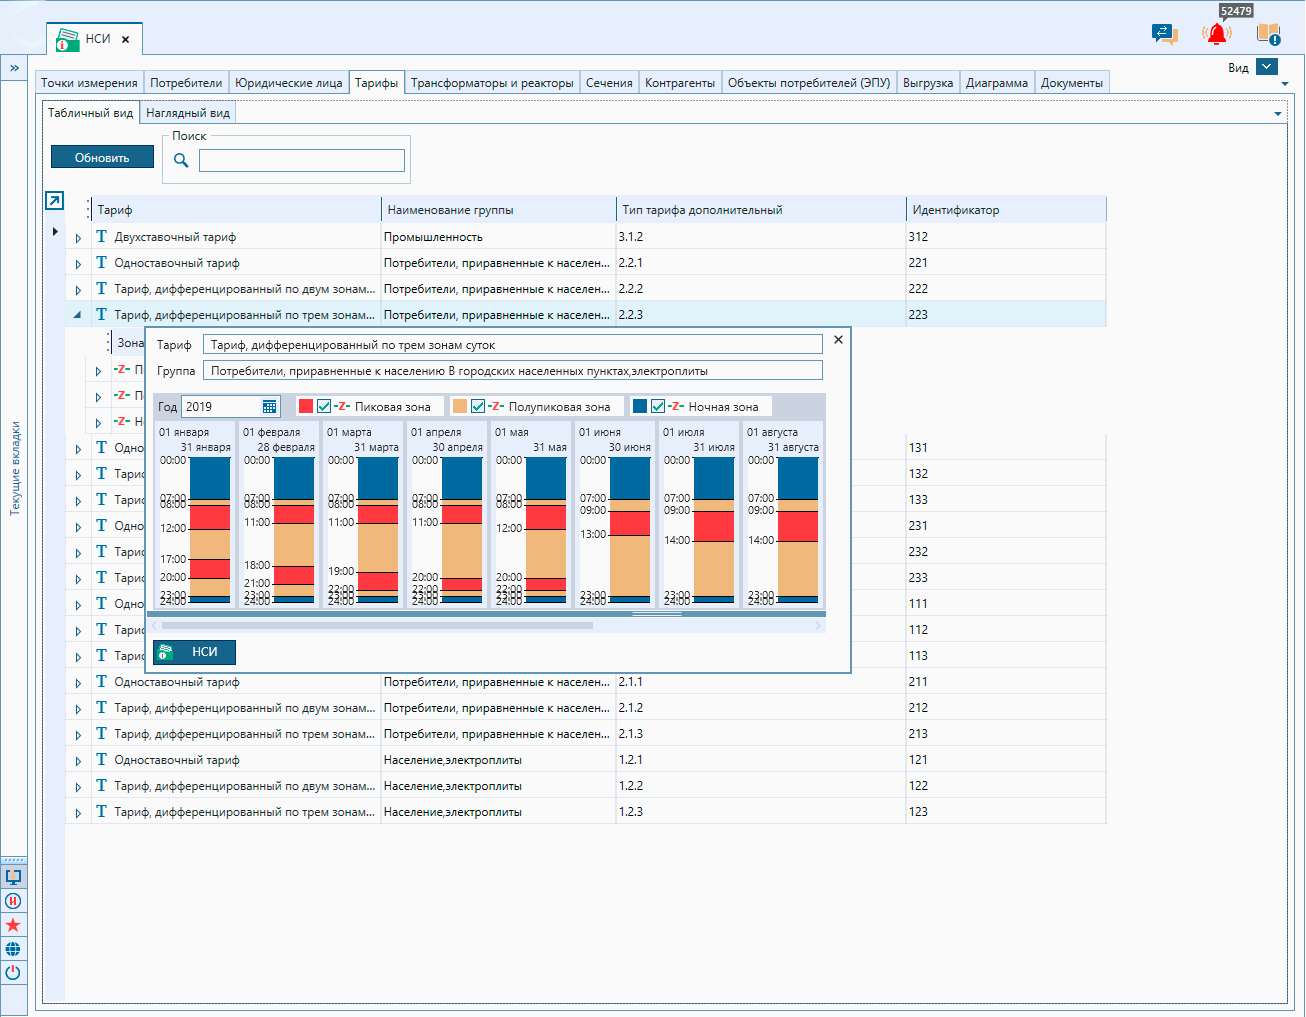The image size is (1306, 1017).
Task: Click the globe icon in left sidebar
Action: click(13, 949)
